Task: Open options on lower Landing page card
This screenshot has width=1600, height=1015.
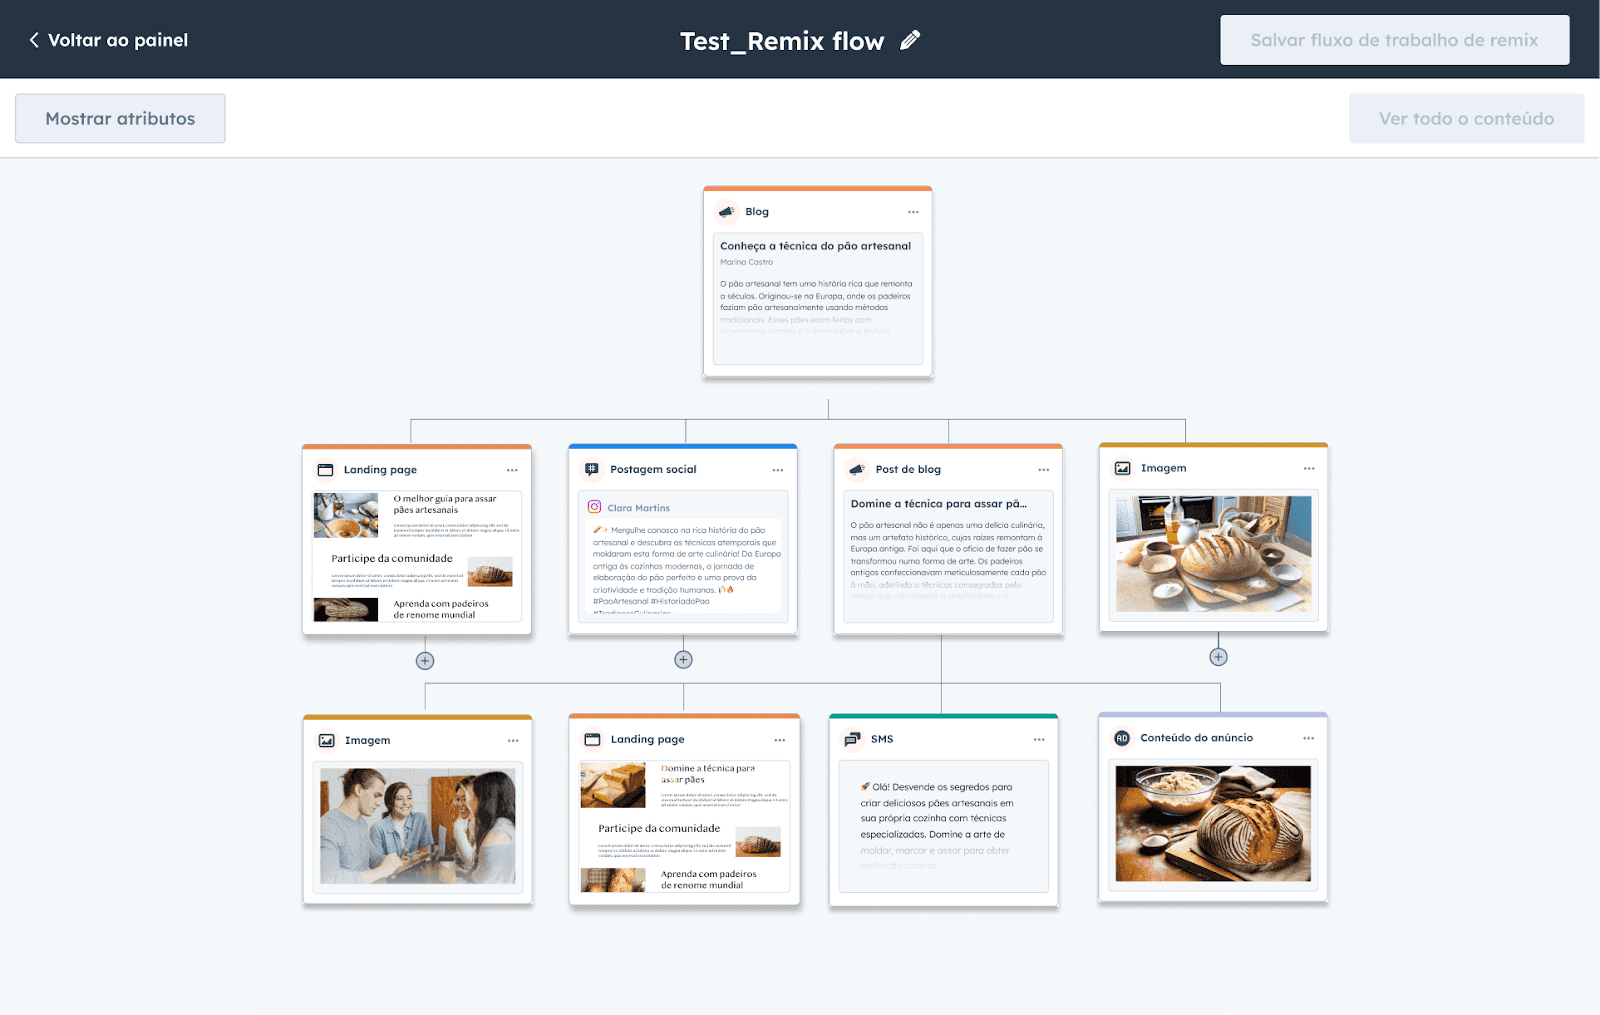Action: (x=780, y=740)
